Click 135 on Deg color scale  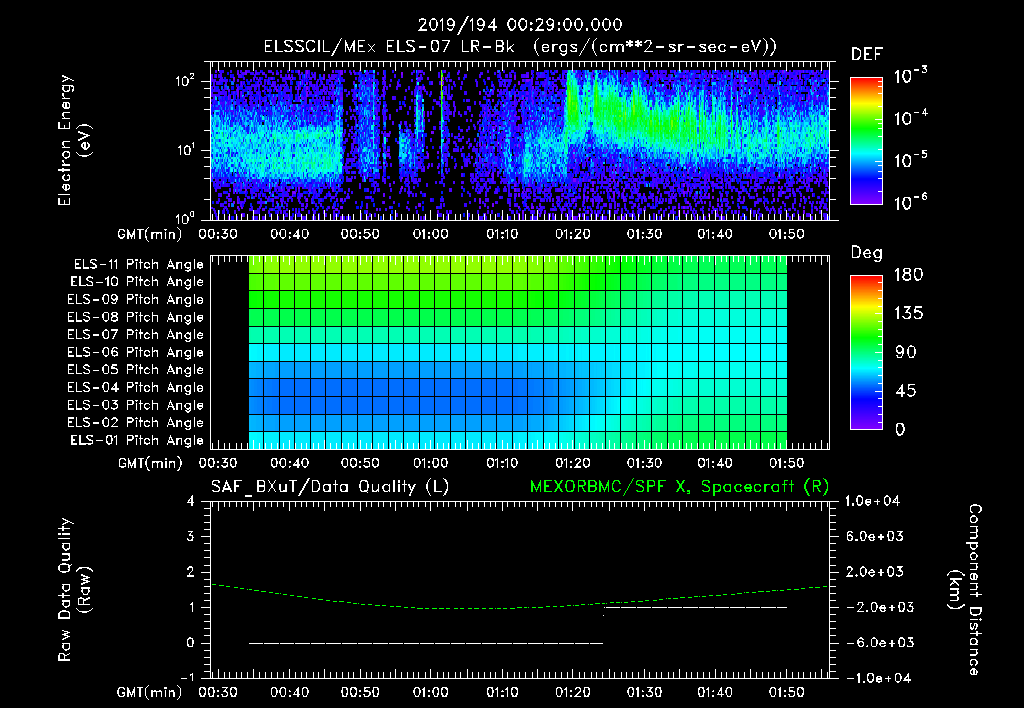[909, 314]
